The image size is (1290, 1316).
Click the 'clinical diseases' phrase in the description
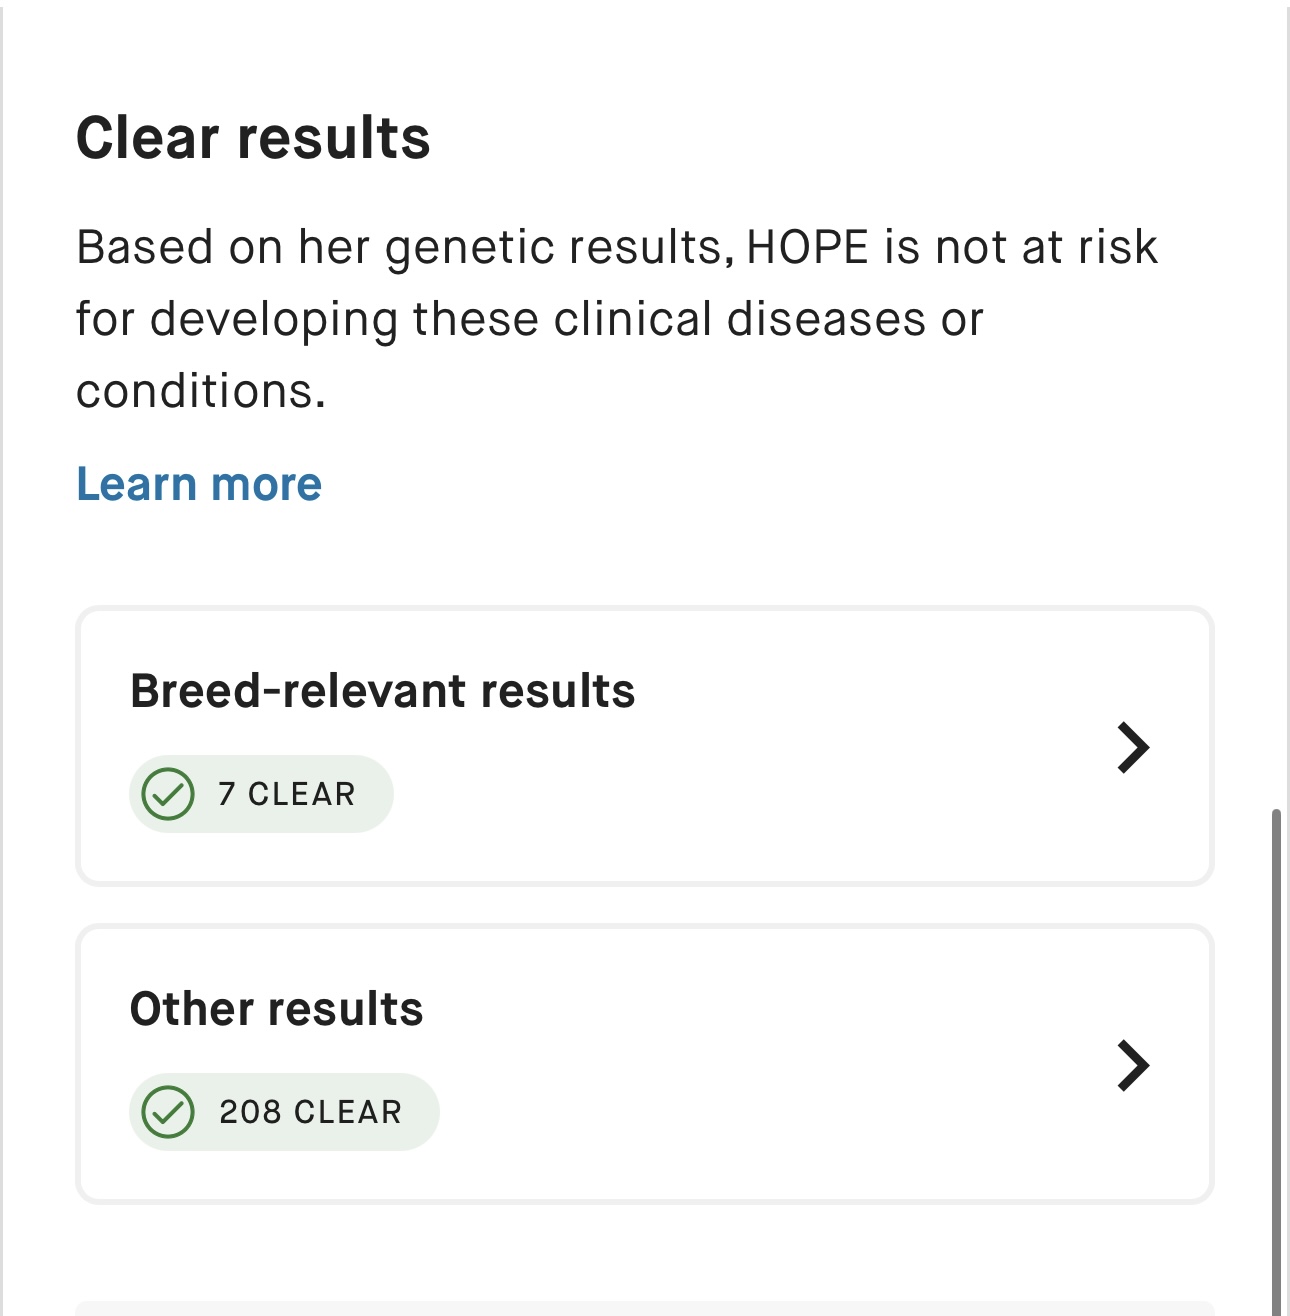point(740,320)
